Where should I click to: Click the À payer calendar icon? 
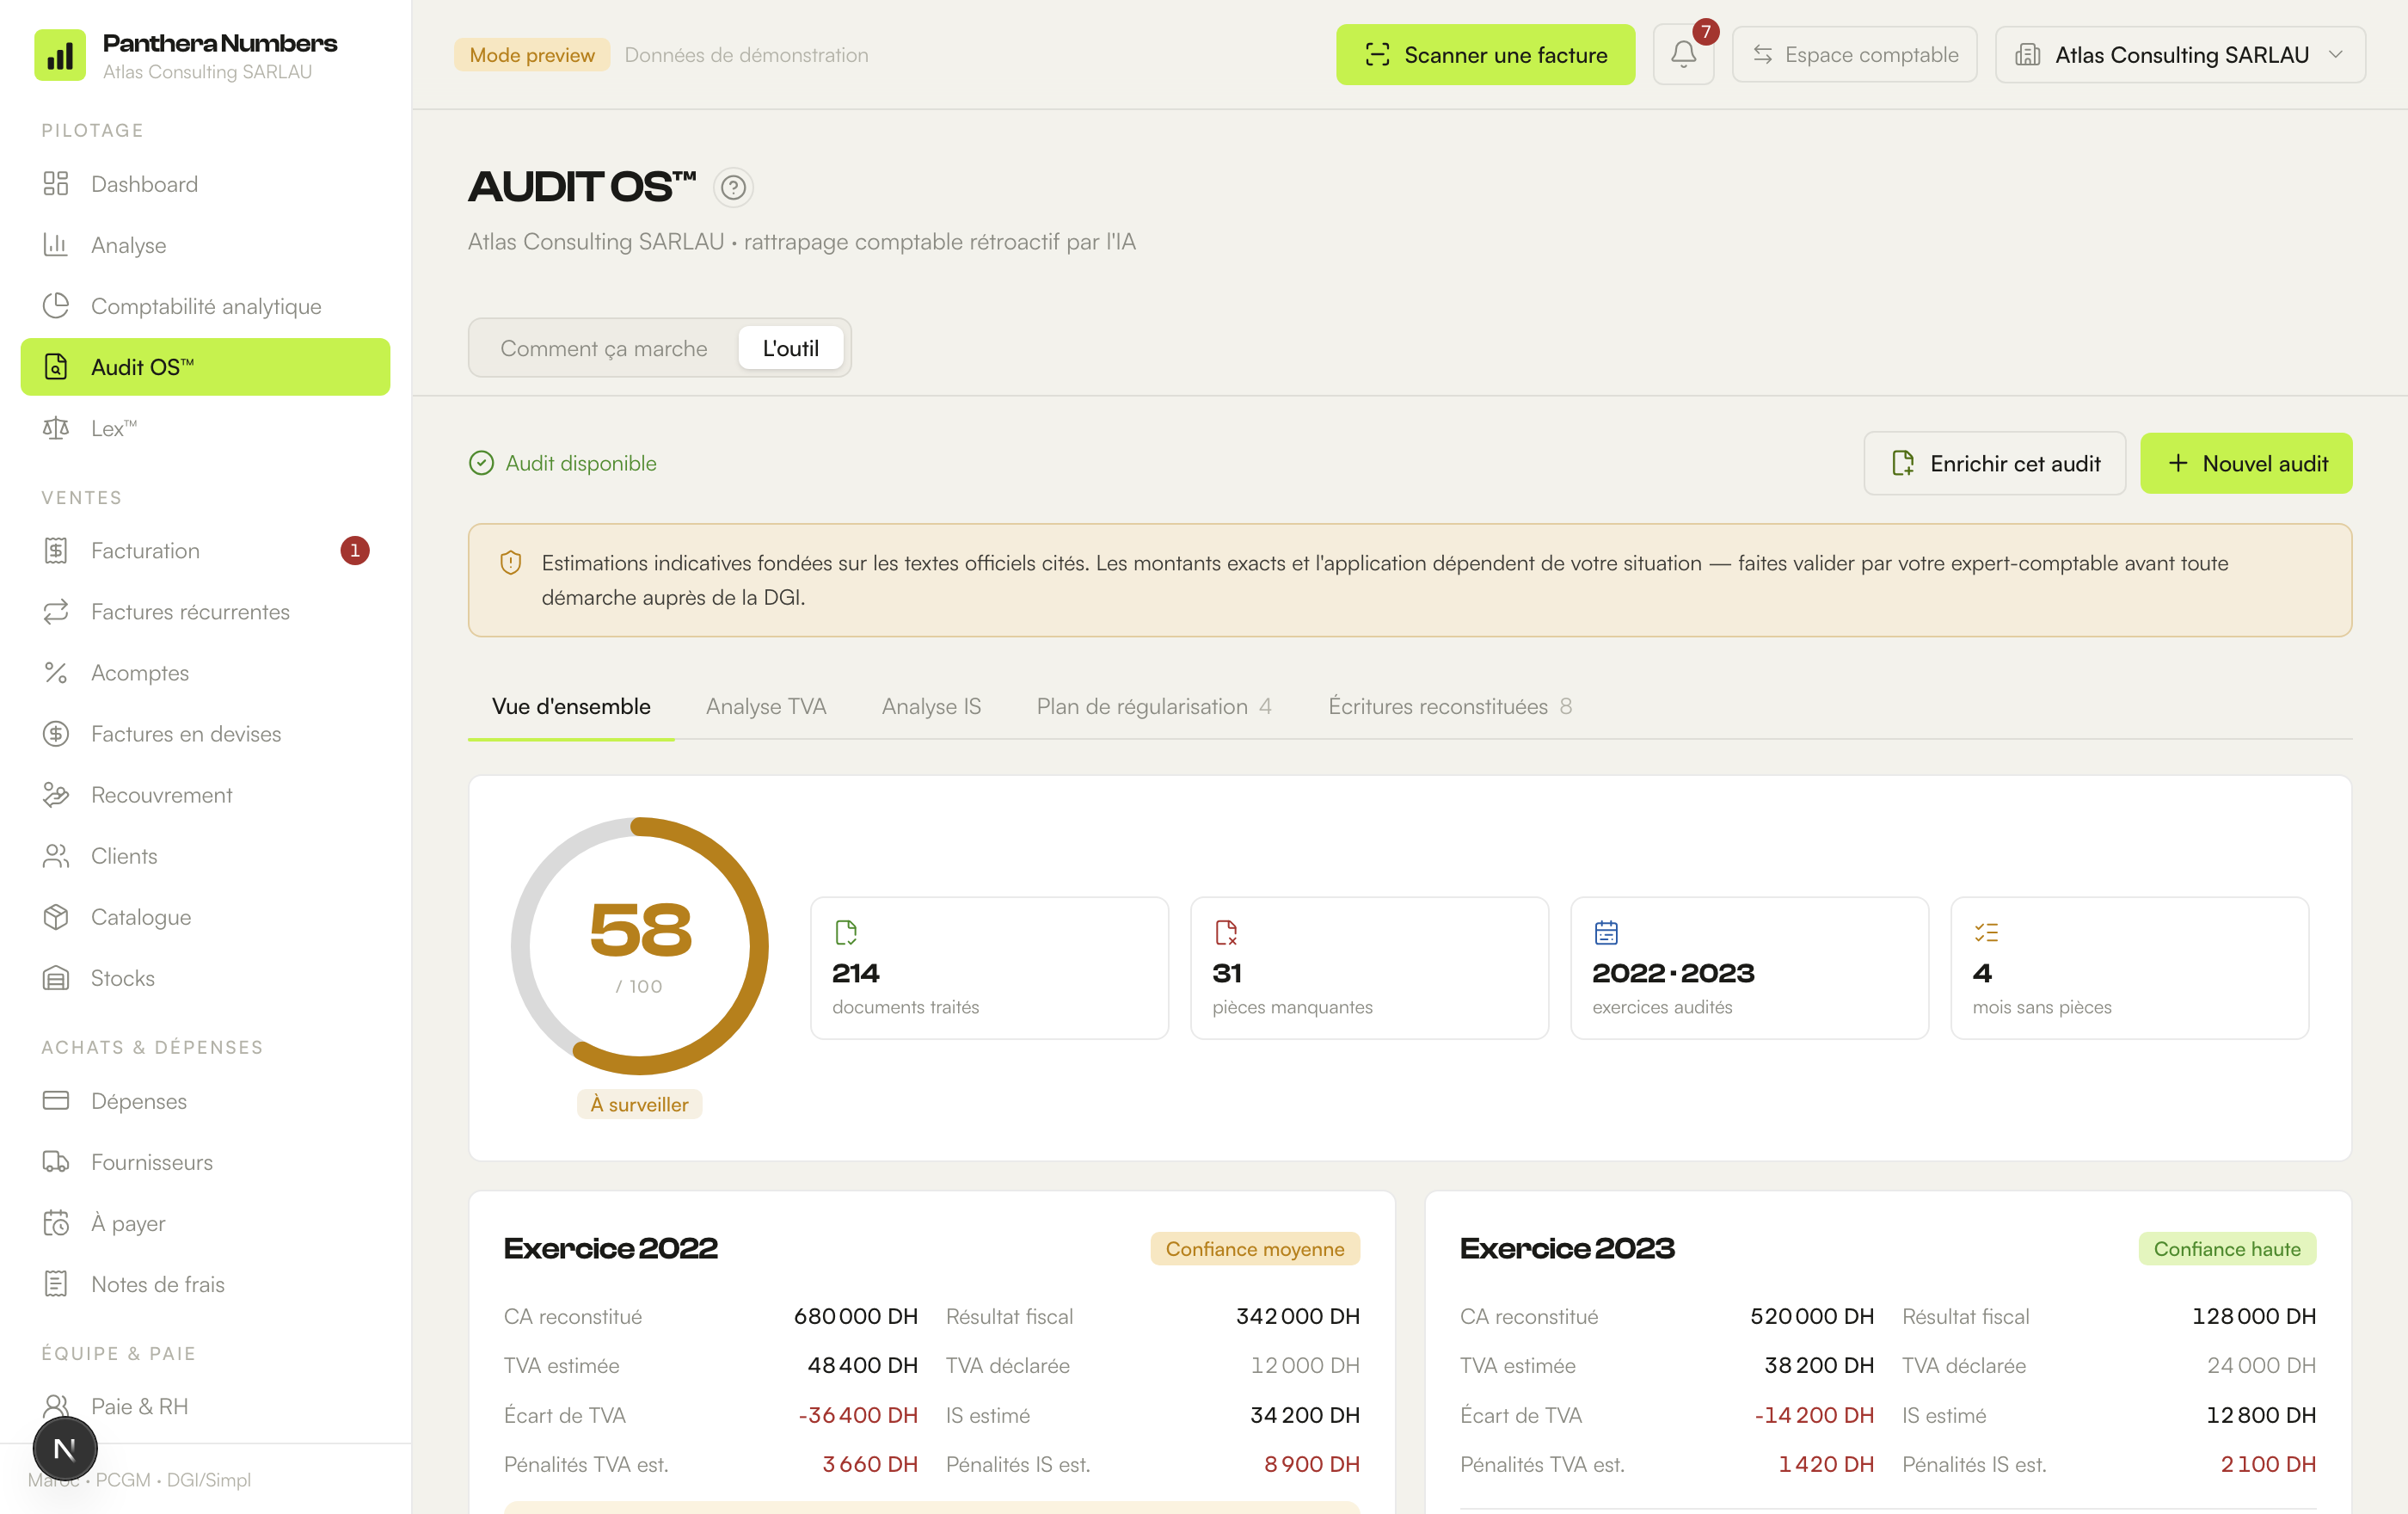point(56,1223)
